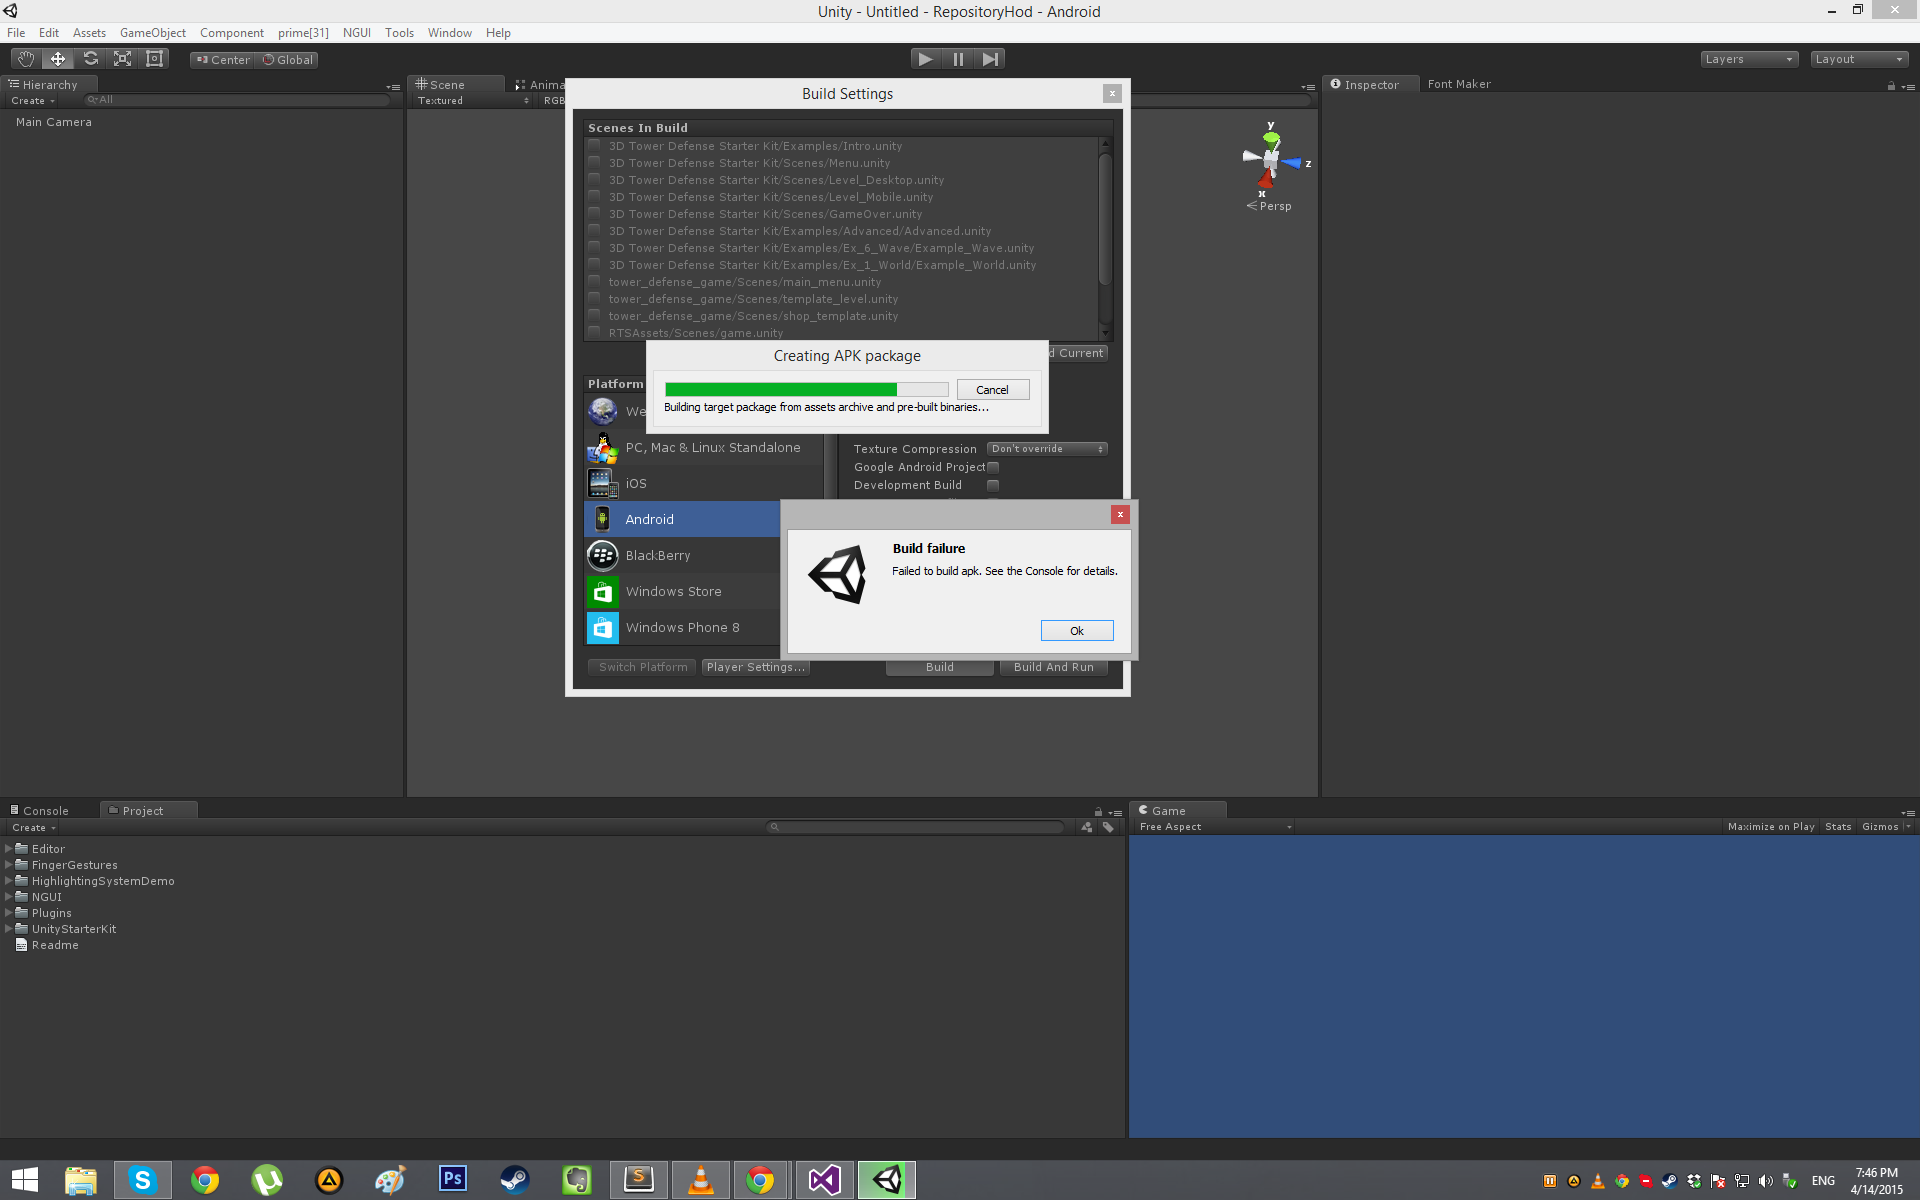Click Build And Run button

tap(1054, 667)
